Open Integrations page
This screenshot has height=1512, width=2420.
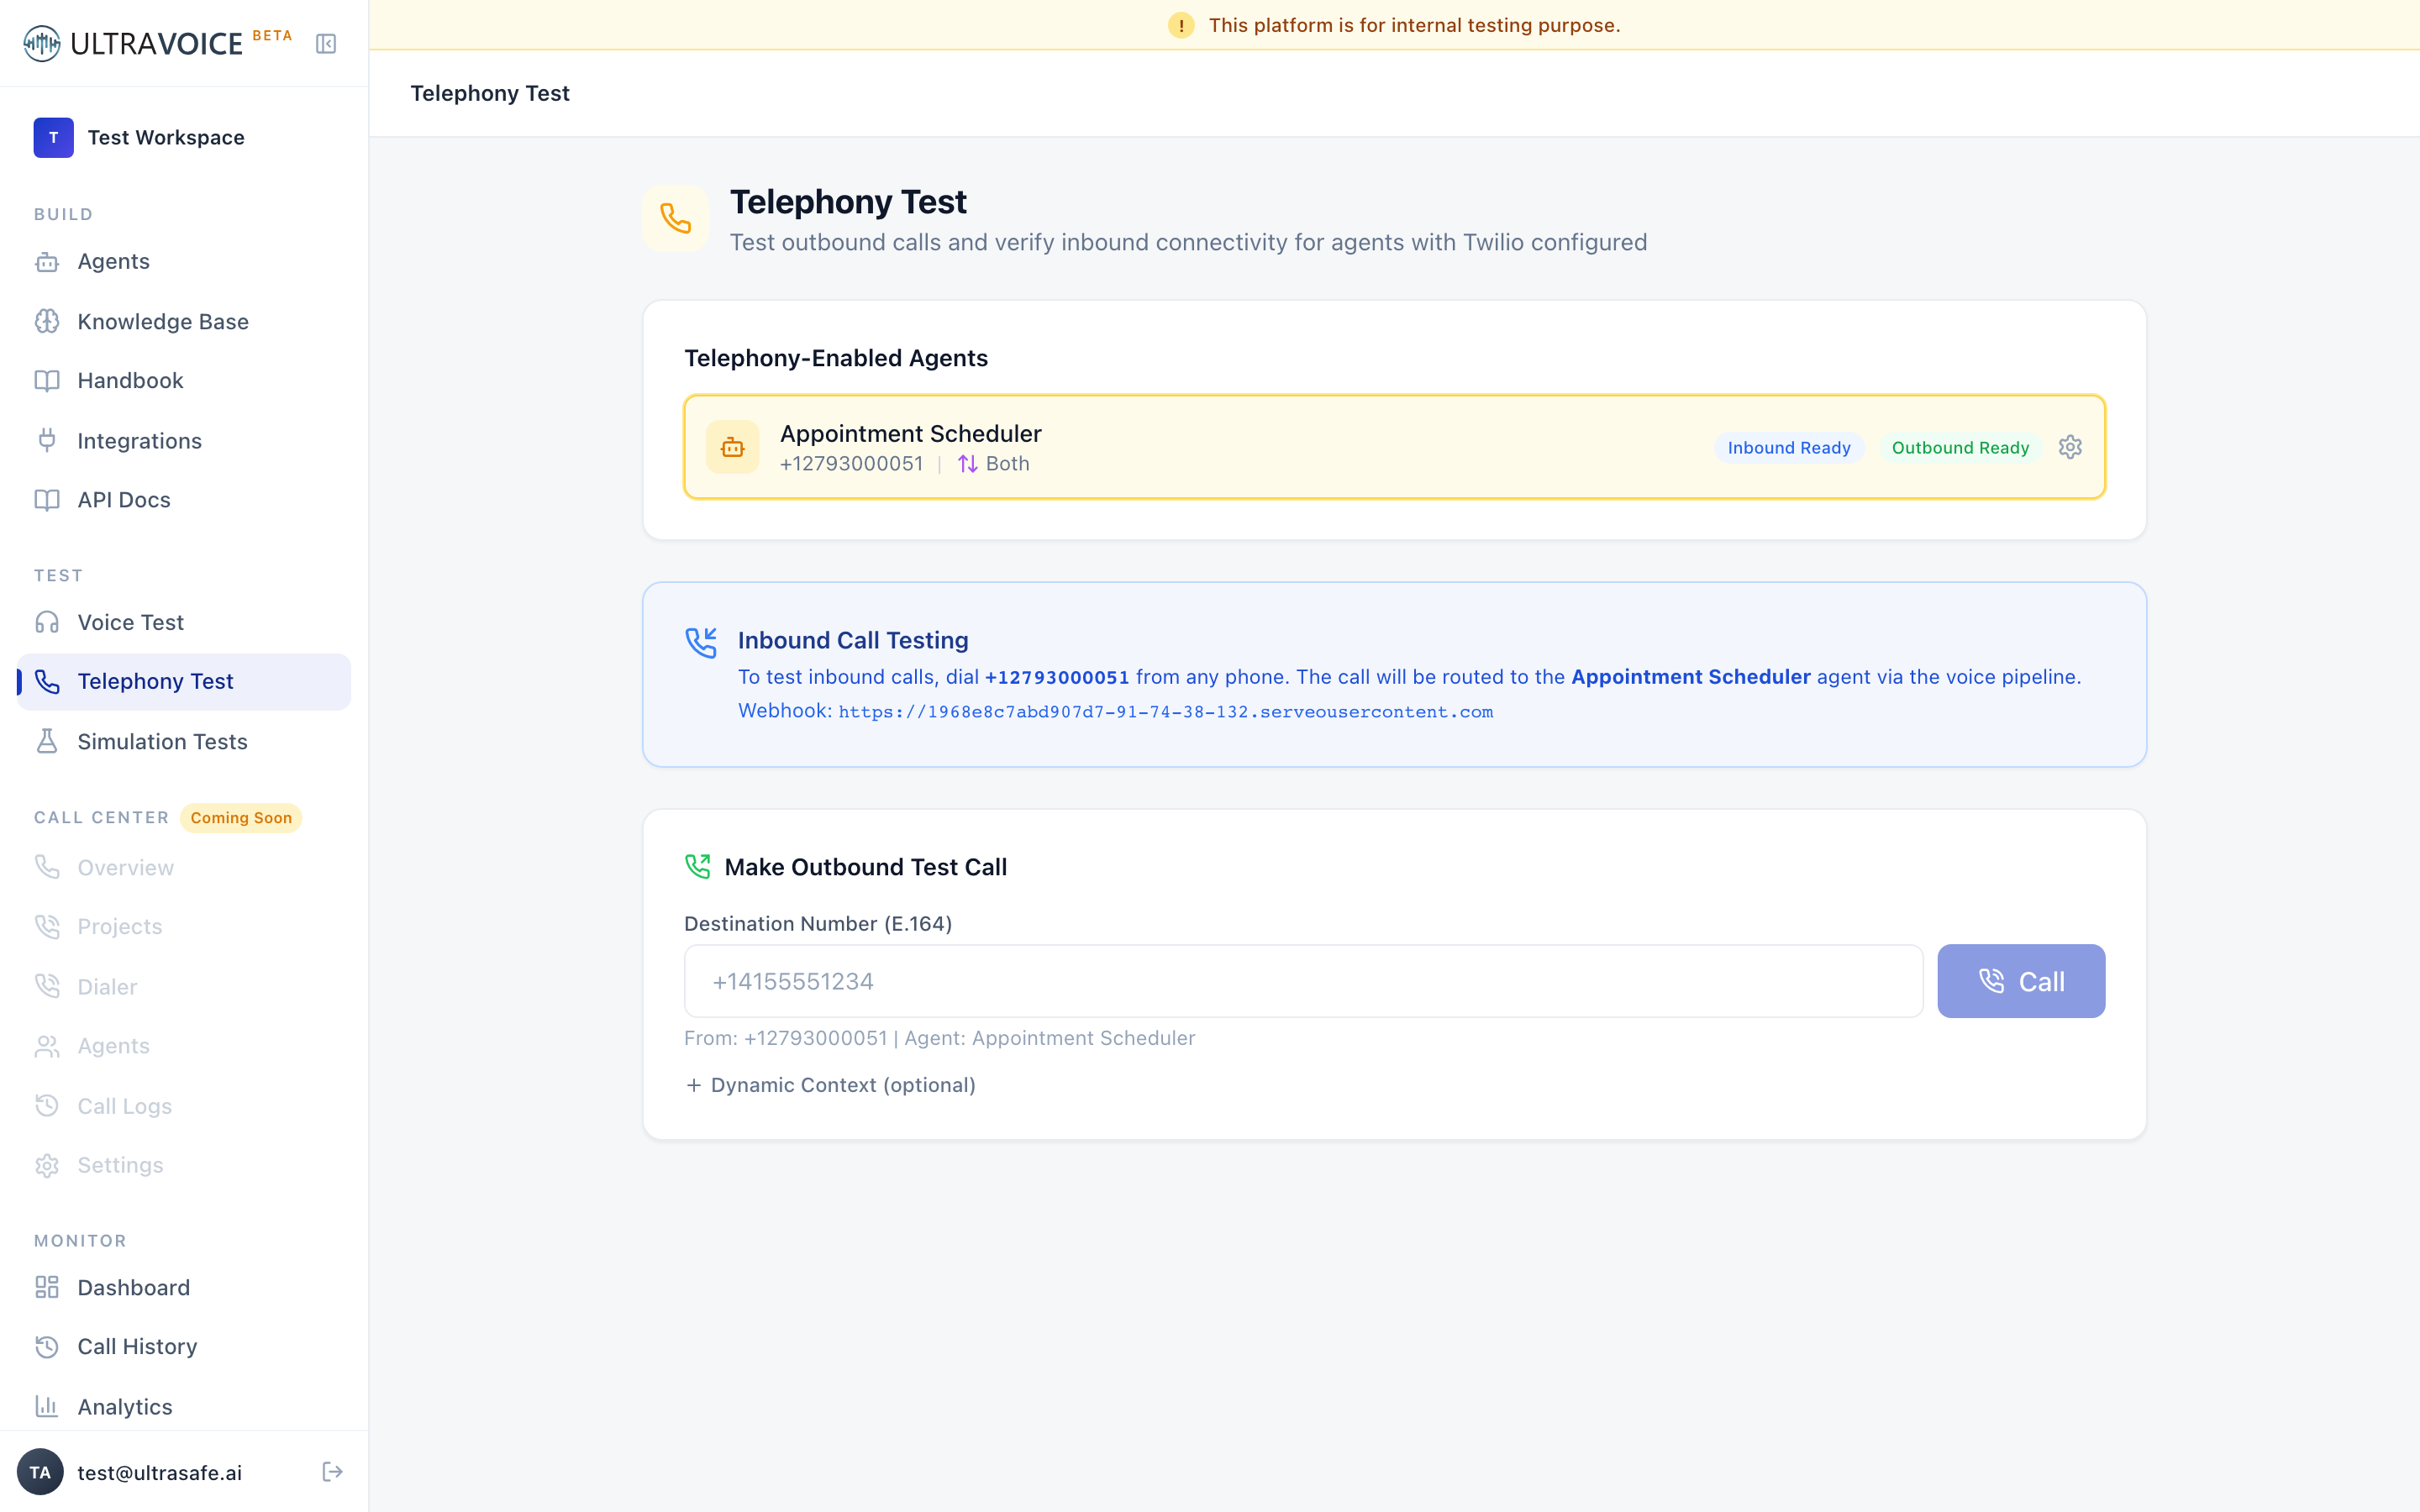click(x=184, y=440)
